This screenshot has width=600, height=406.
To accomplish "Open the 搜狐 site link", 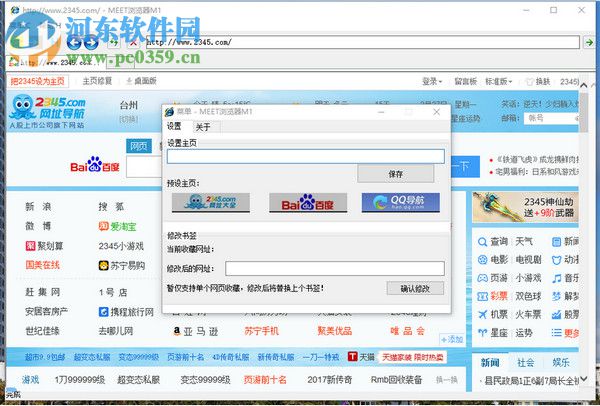I will 111,207.
